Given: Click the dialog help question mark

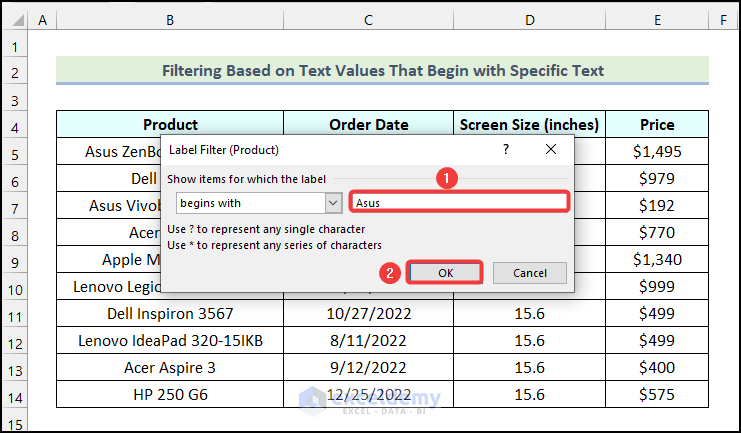Looking at the screenshot, I should point(506,149).
